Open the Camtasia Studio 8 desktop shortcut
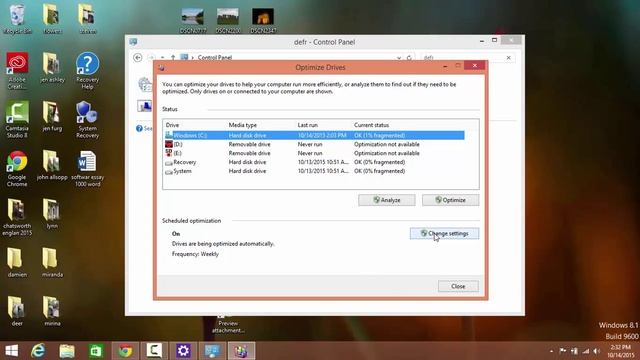This screenshot has height=360, width=640. coord(17,119)
